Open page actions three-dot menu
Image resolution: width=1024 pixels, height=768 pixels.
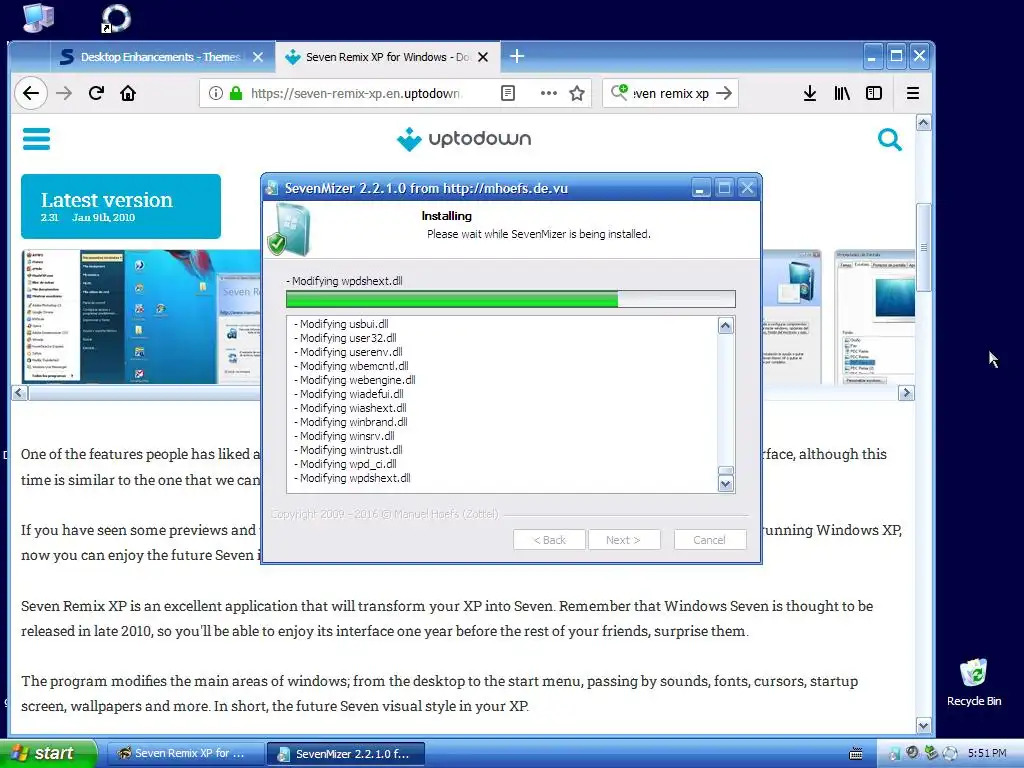pos(549,93)
